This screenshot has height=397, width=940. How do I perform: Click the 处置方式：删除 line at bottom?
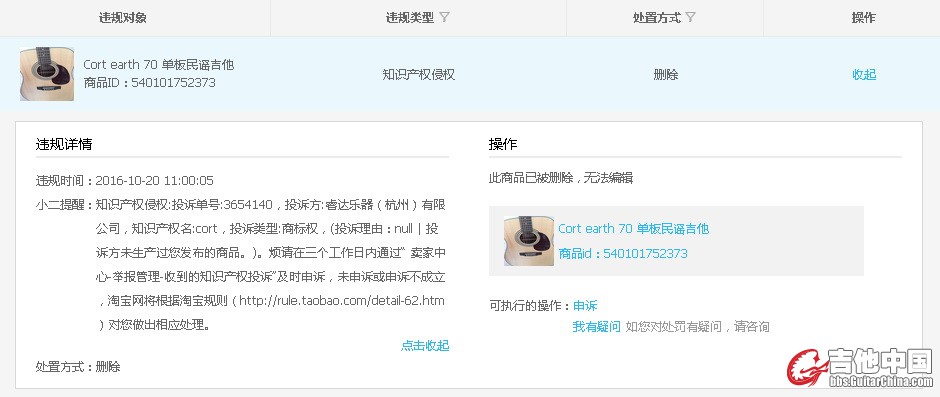(78, 366)
